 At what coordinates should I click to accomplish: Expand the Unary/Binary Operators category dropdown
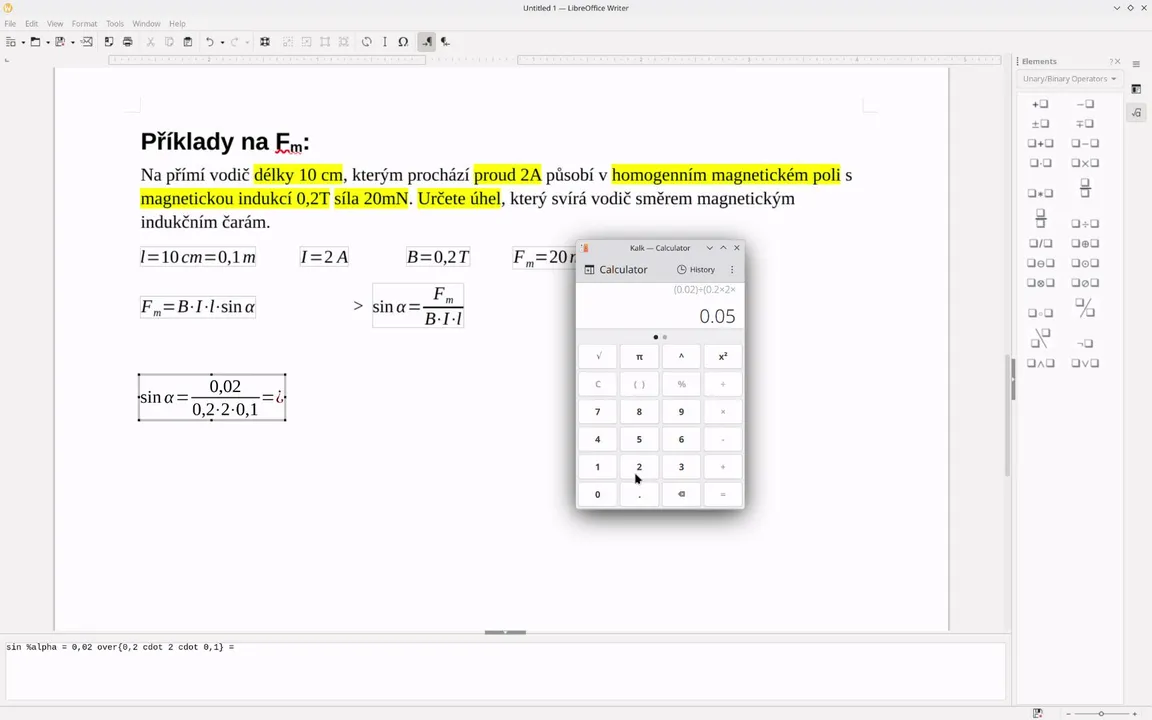click(x=1070, y=79)
